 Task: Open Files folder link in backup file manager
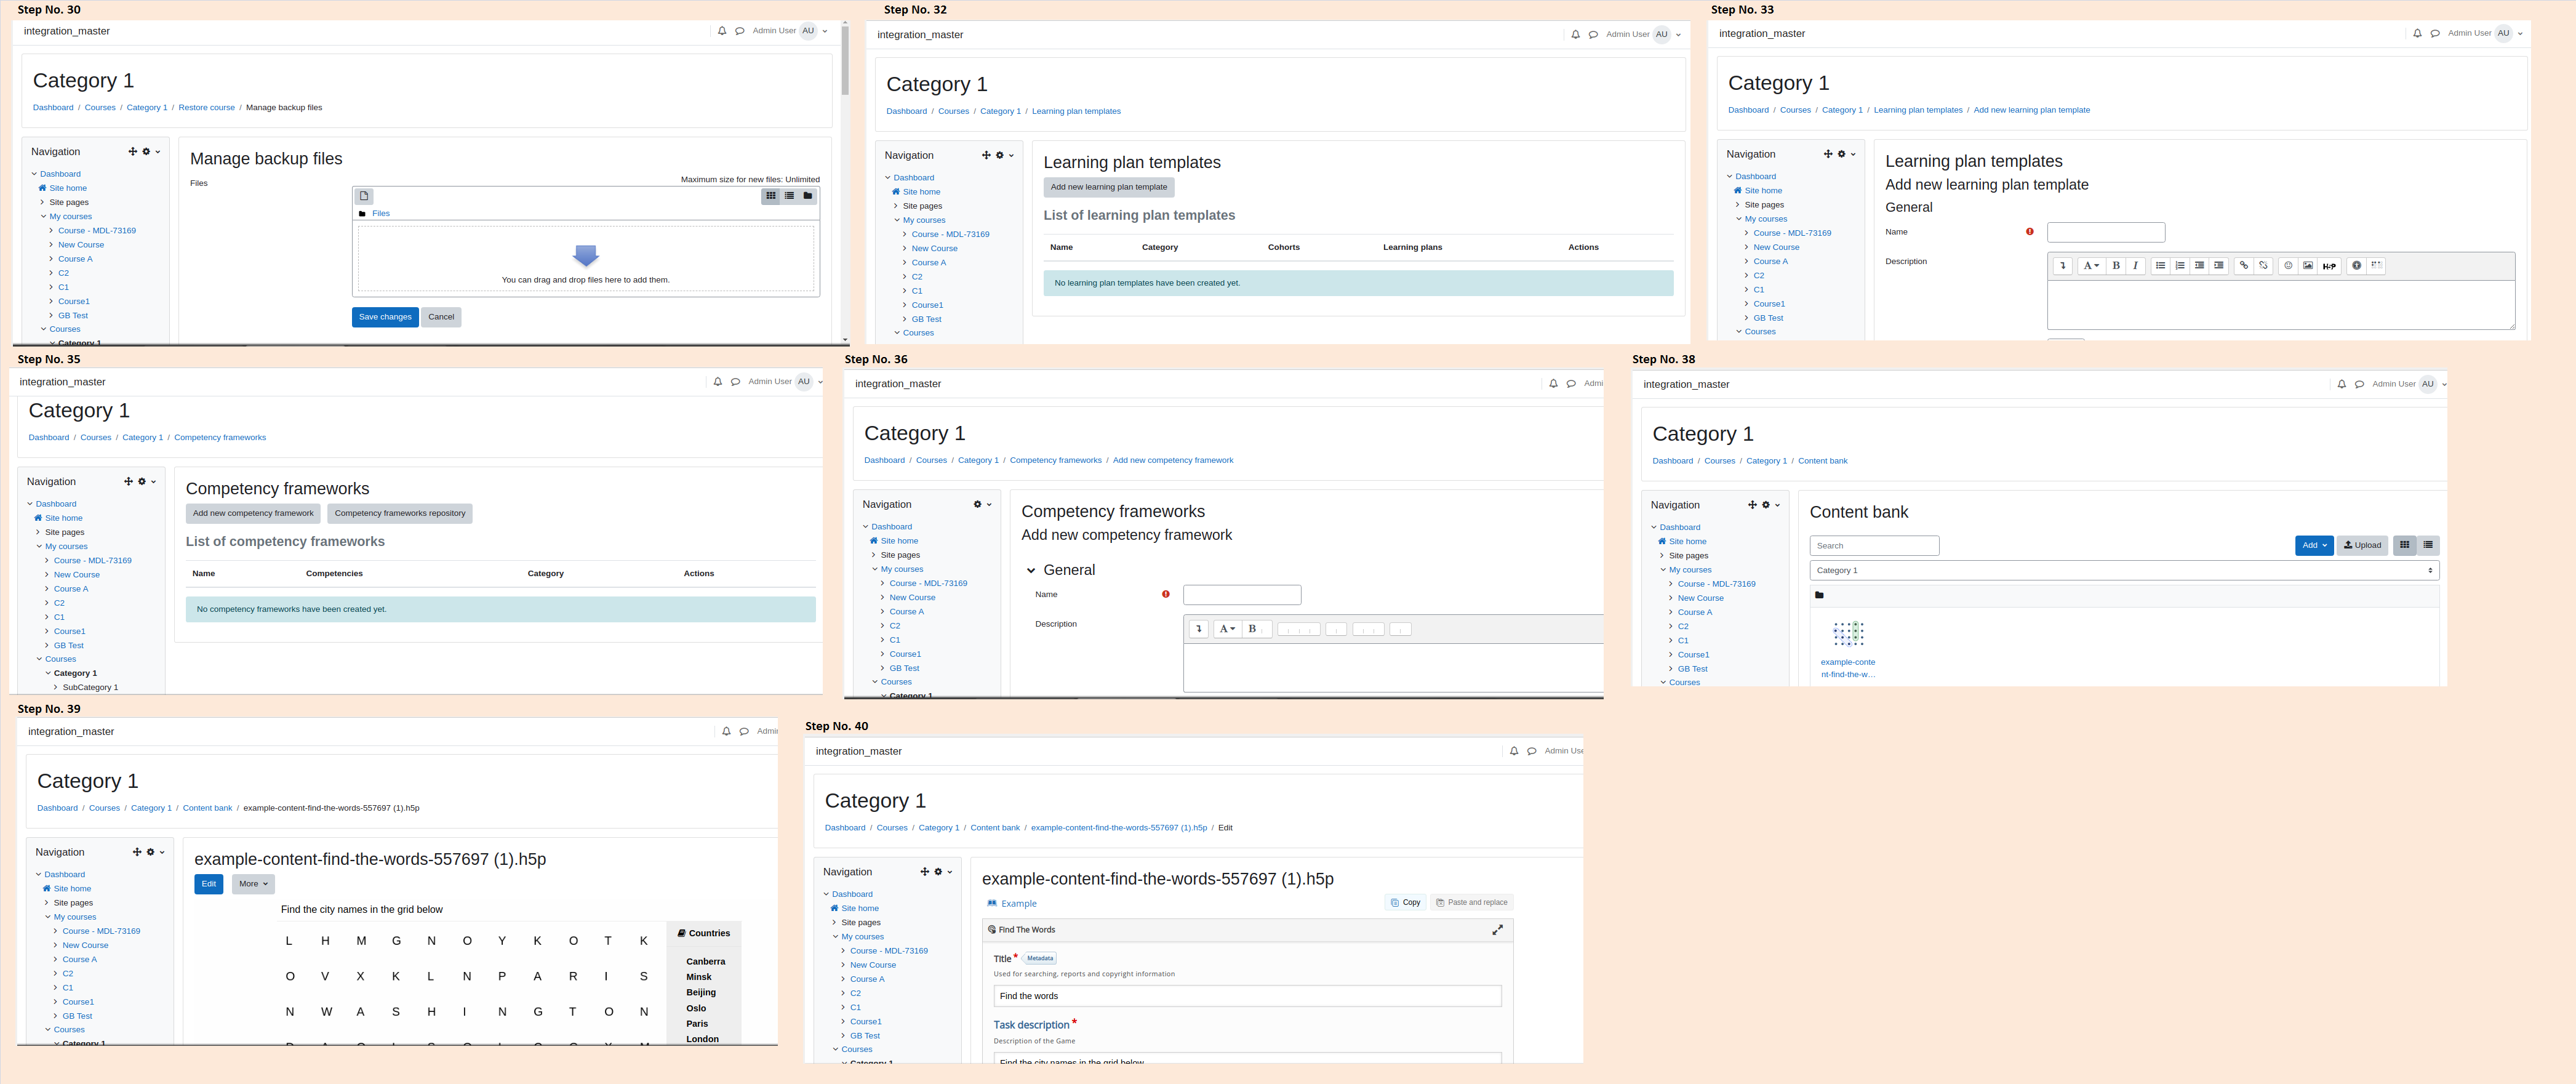pyautogui.click(x=381, y=213)
